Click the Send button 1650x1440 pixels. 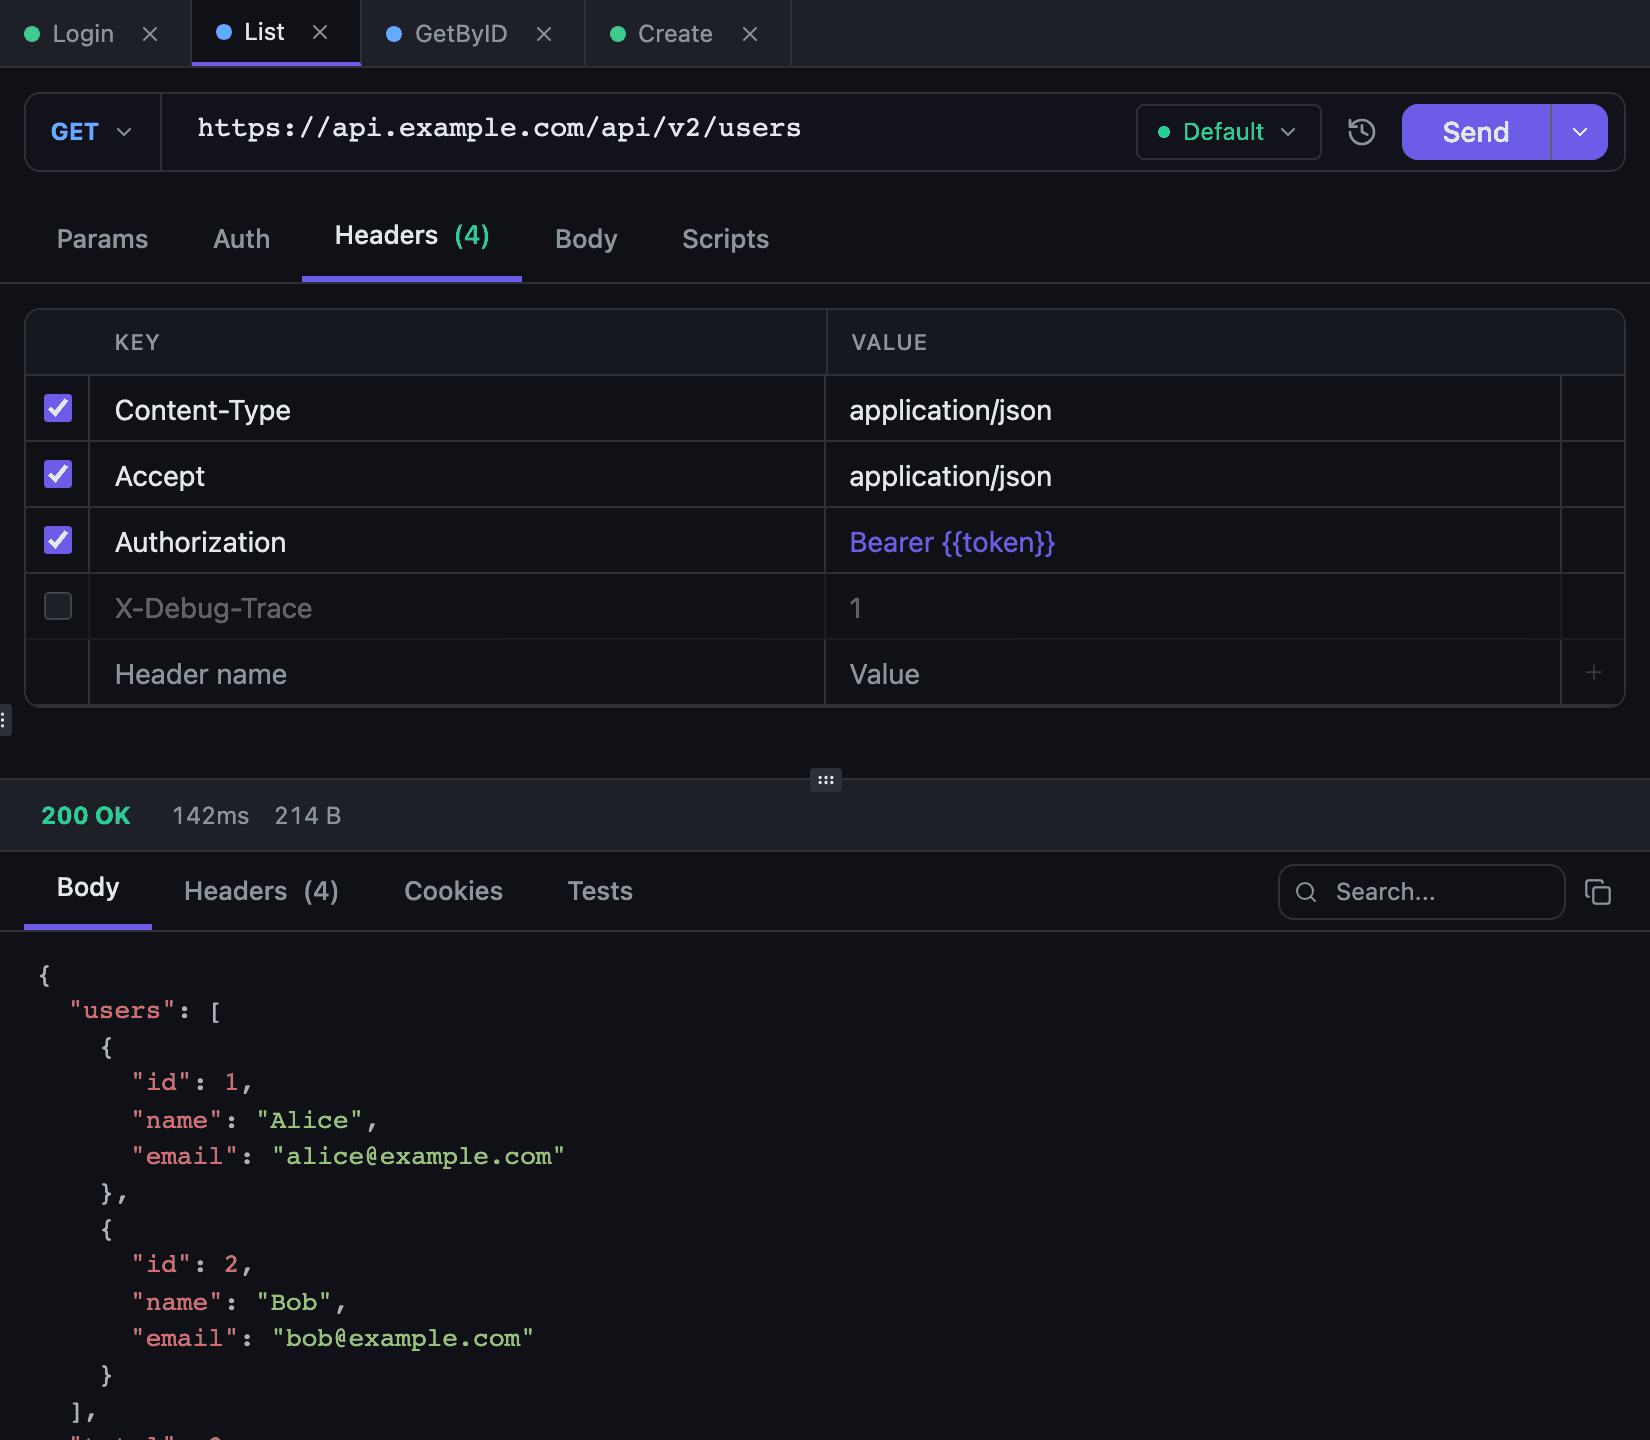point(1476,132)
